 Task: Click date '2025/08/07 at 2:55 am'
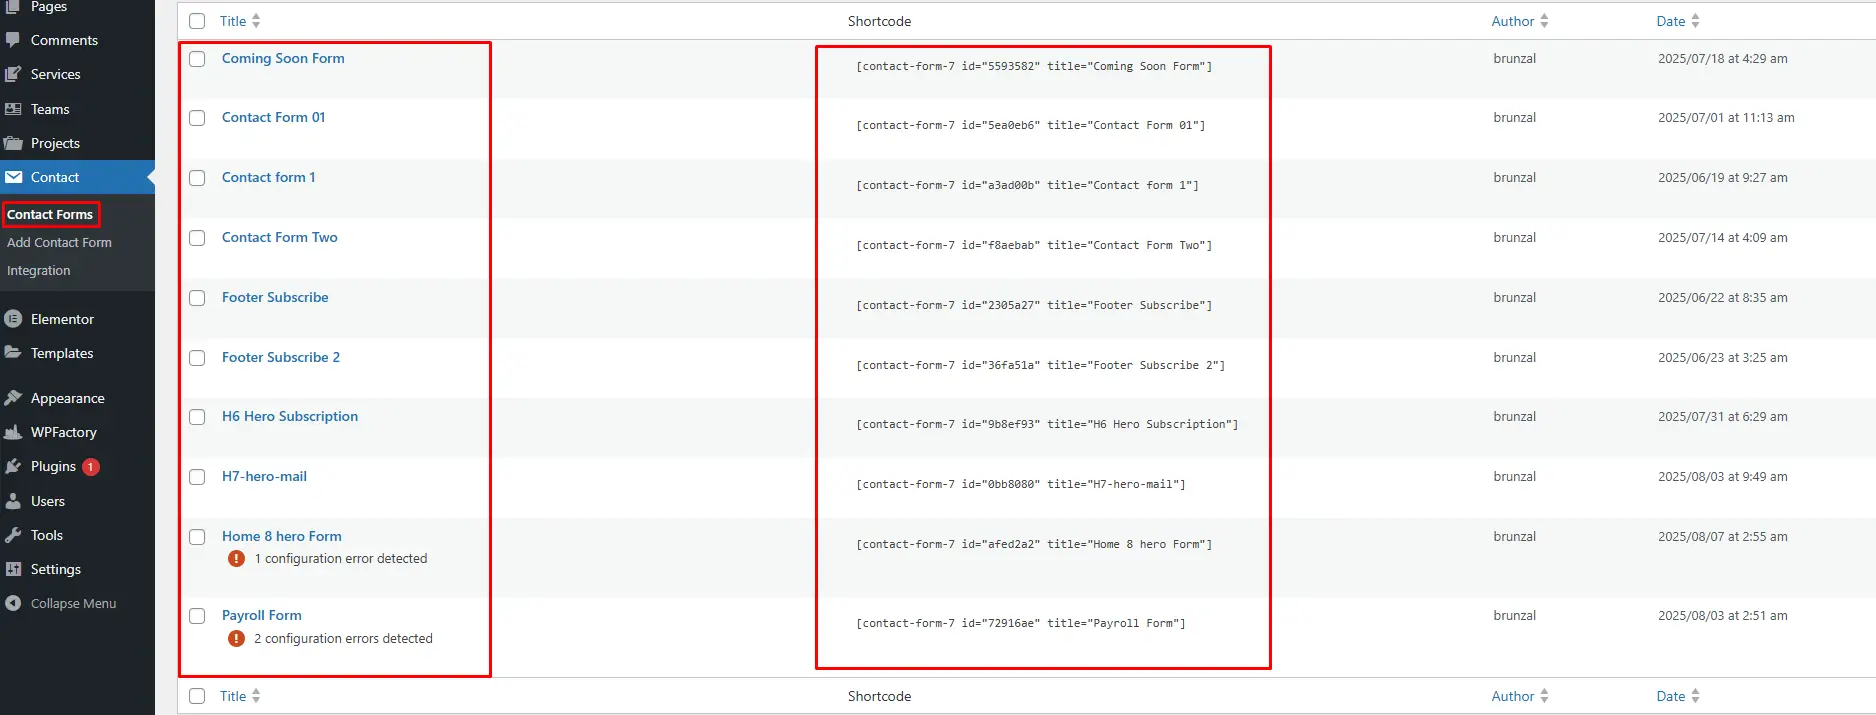1723,536
